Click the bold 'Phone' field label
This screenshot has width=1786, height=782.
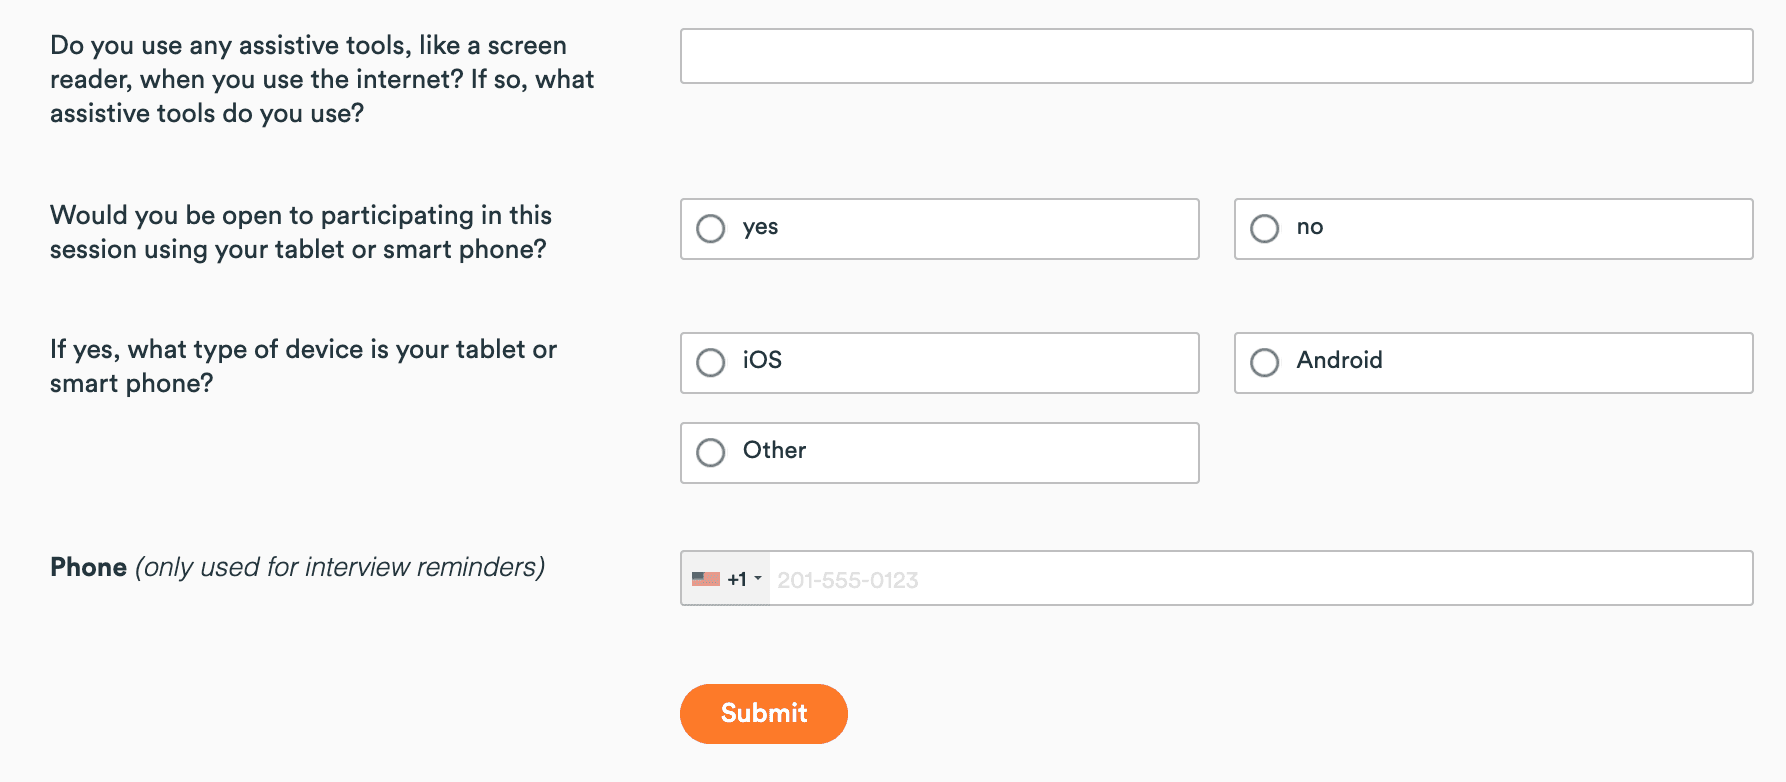pos(88,567)
